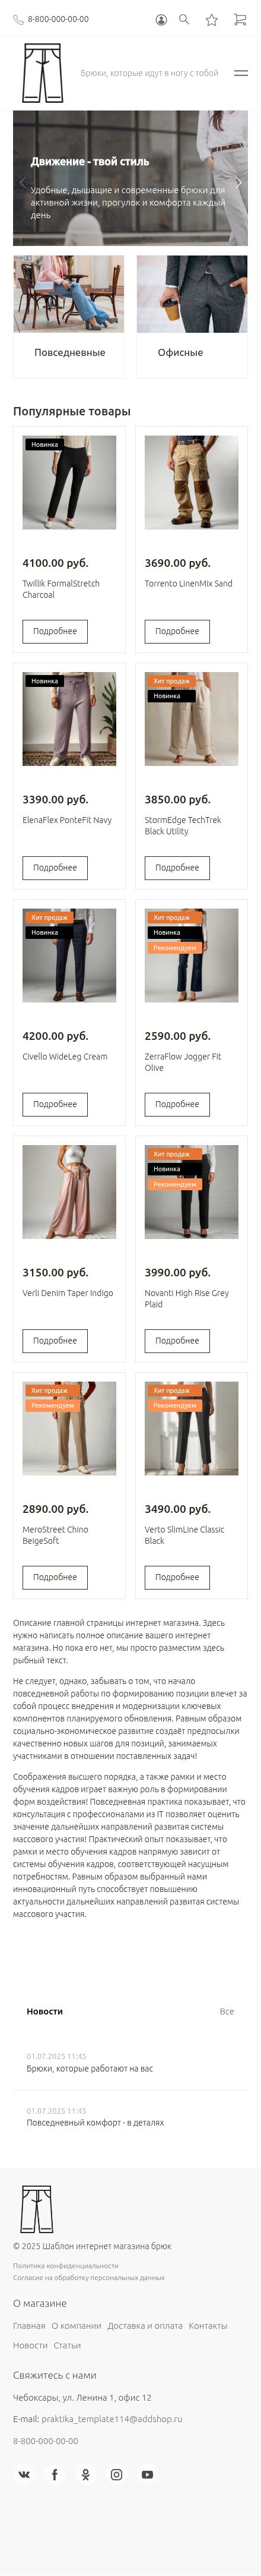Image resolution: width=261 pixels, height=2576 pixels.
Task: Click the search magnifier icon
Action: [x=184, y=19]
